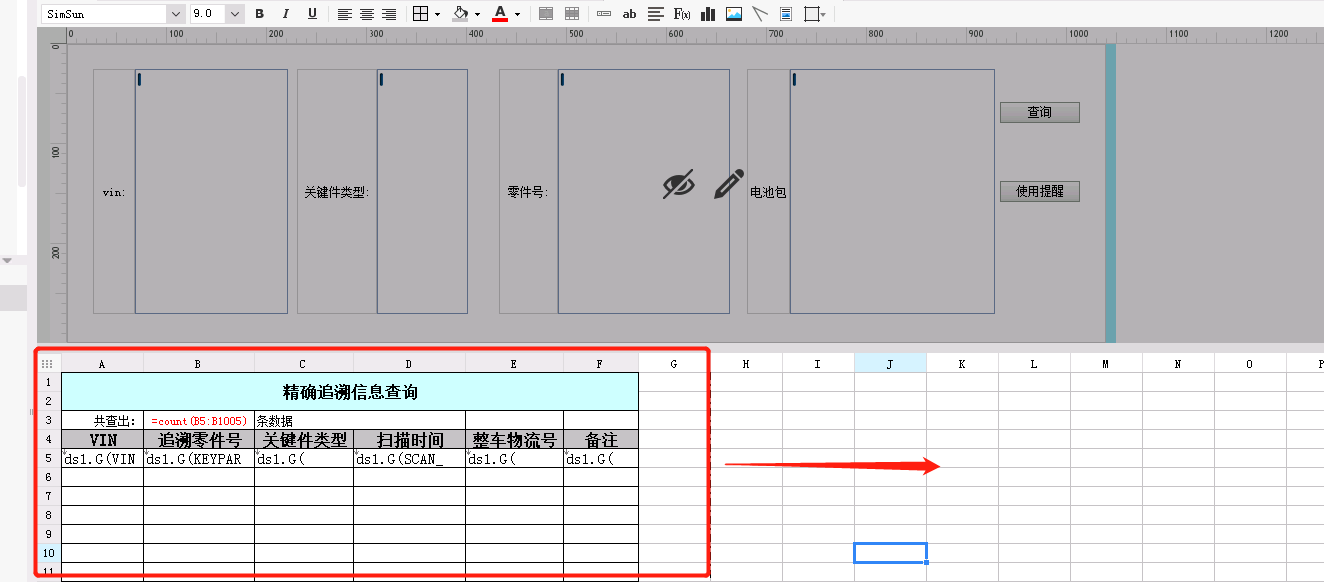Select the ds1.G(KEYPAR data cell
Image resolution: width=1324 pixels, height=582 pixels.
click(x=199, y=458)
